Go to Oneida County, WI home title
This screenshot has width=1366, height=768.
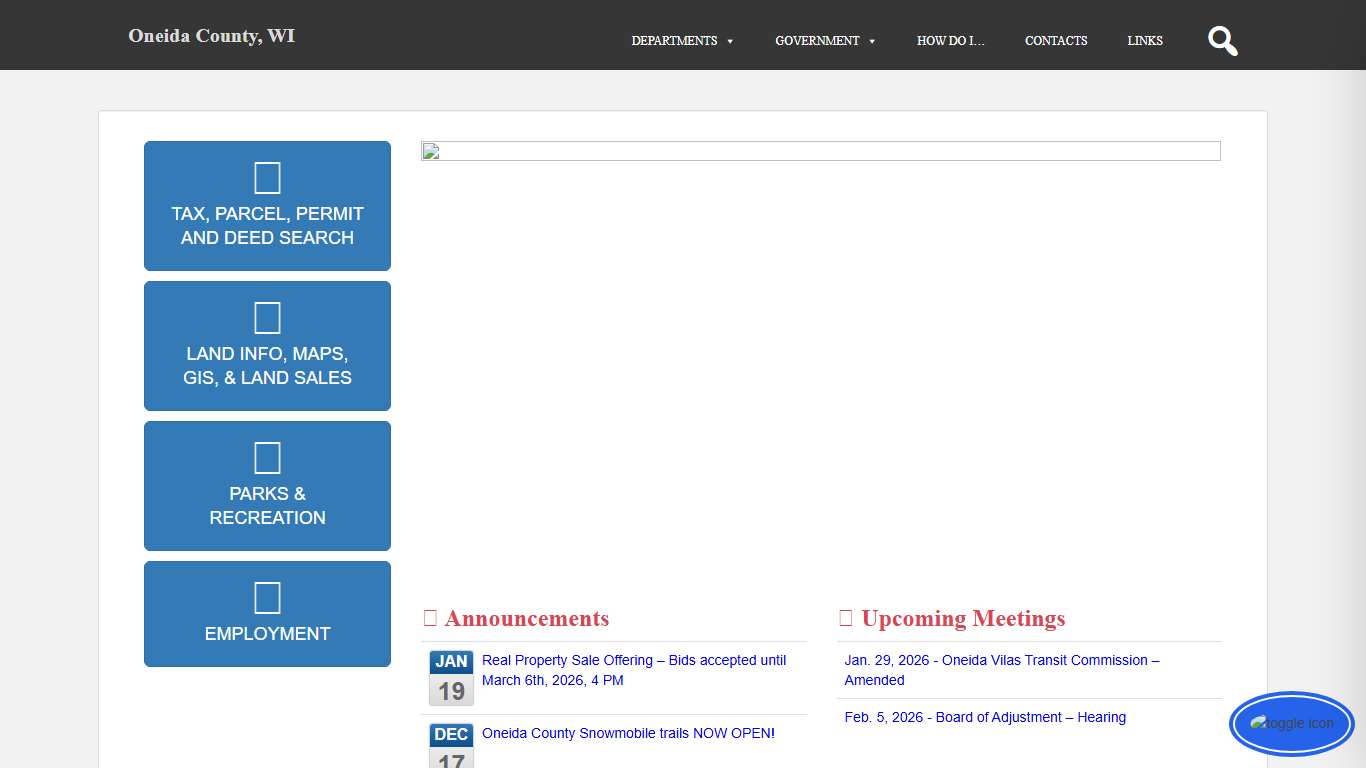[x=211, y=36]
